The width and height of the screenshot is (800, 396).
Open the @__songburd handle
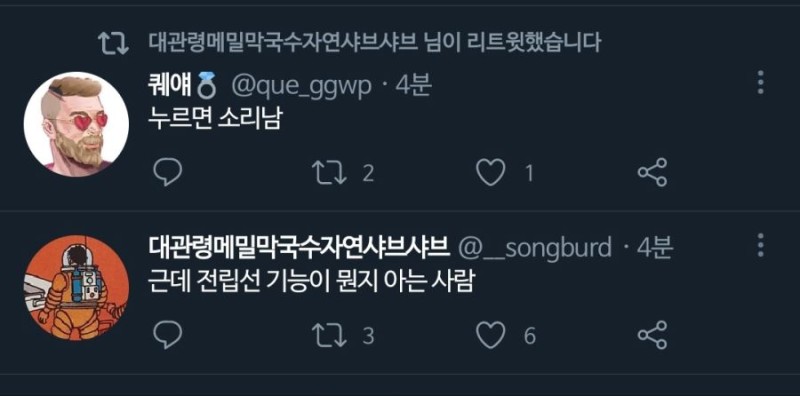pos(535,248)
